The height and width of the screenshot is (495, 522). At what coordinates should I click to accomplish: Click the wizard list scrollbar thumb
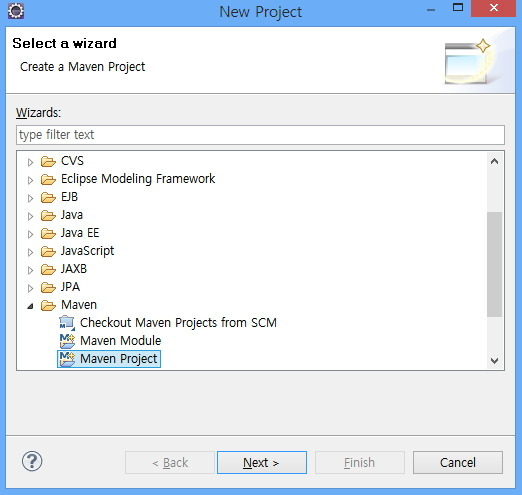pos(495,264)
